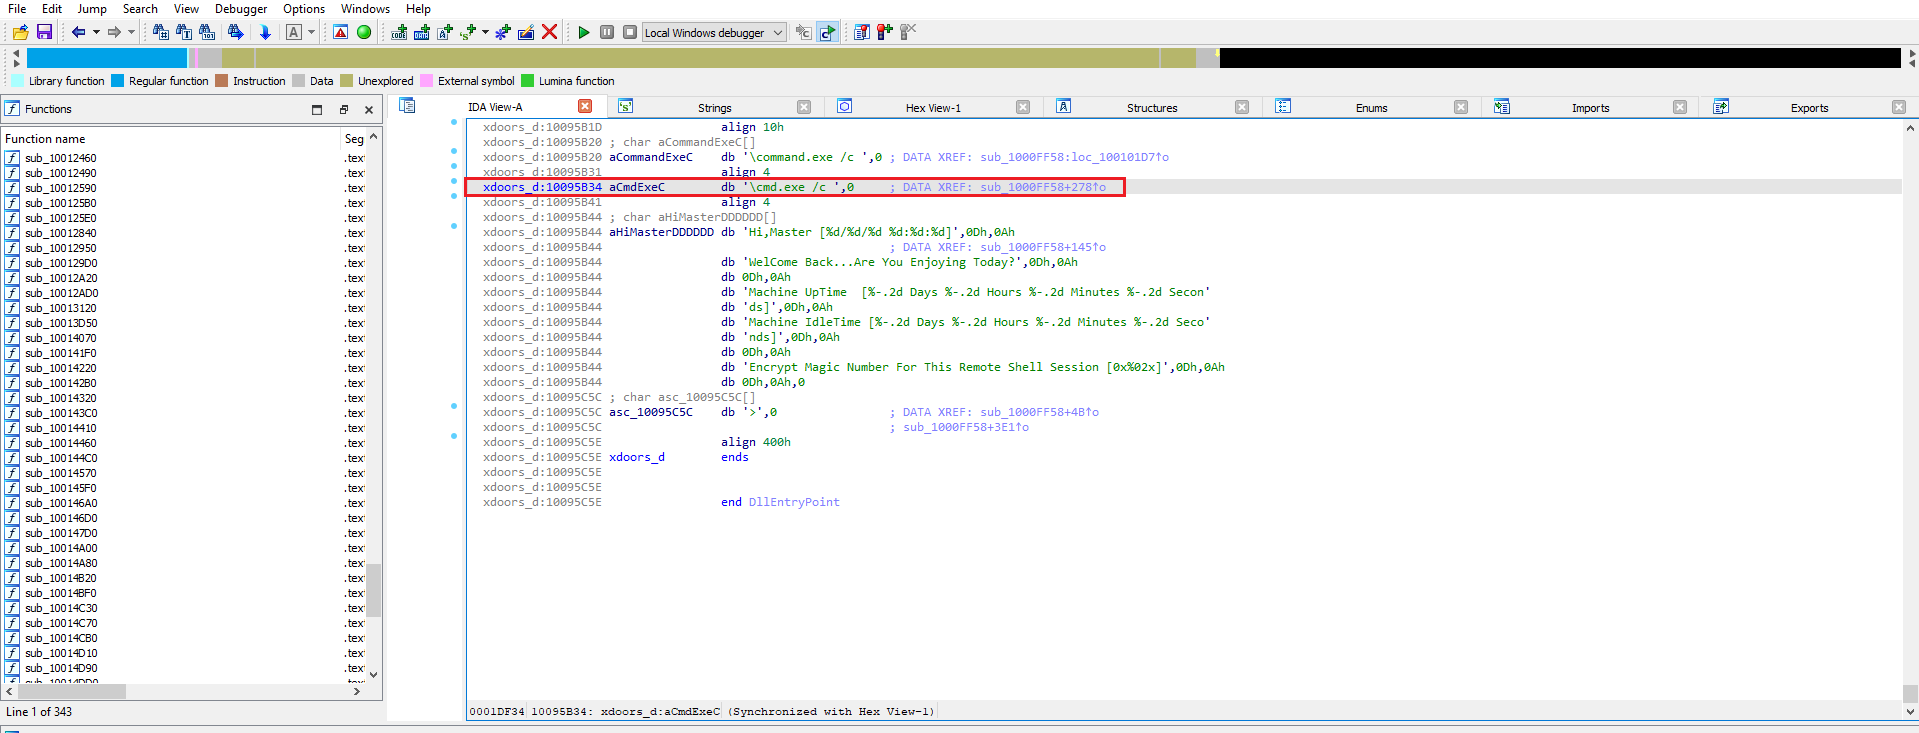Image resolution: width=1919 pixels, height=733 pixels.
Task: Close the Hex View-1 tab
Action: (1023, 107)
